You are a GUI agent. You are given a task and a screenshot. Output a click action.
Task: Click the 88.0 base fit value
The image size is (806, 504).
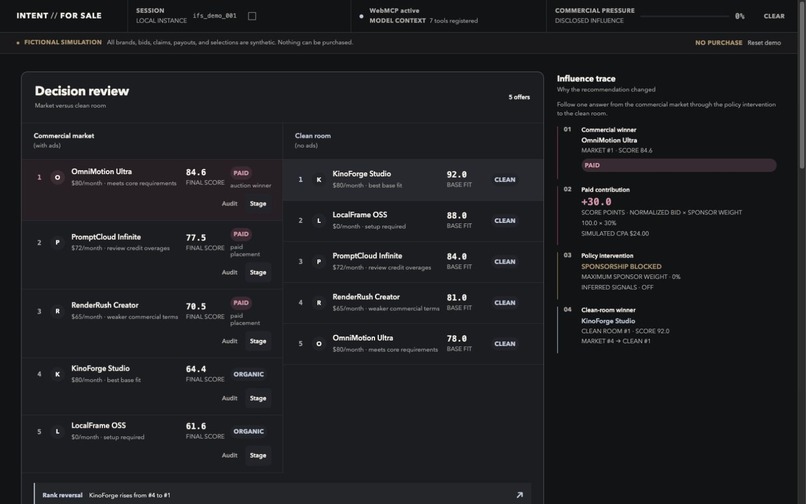[x=456, y=215]
